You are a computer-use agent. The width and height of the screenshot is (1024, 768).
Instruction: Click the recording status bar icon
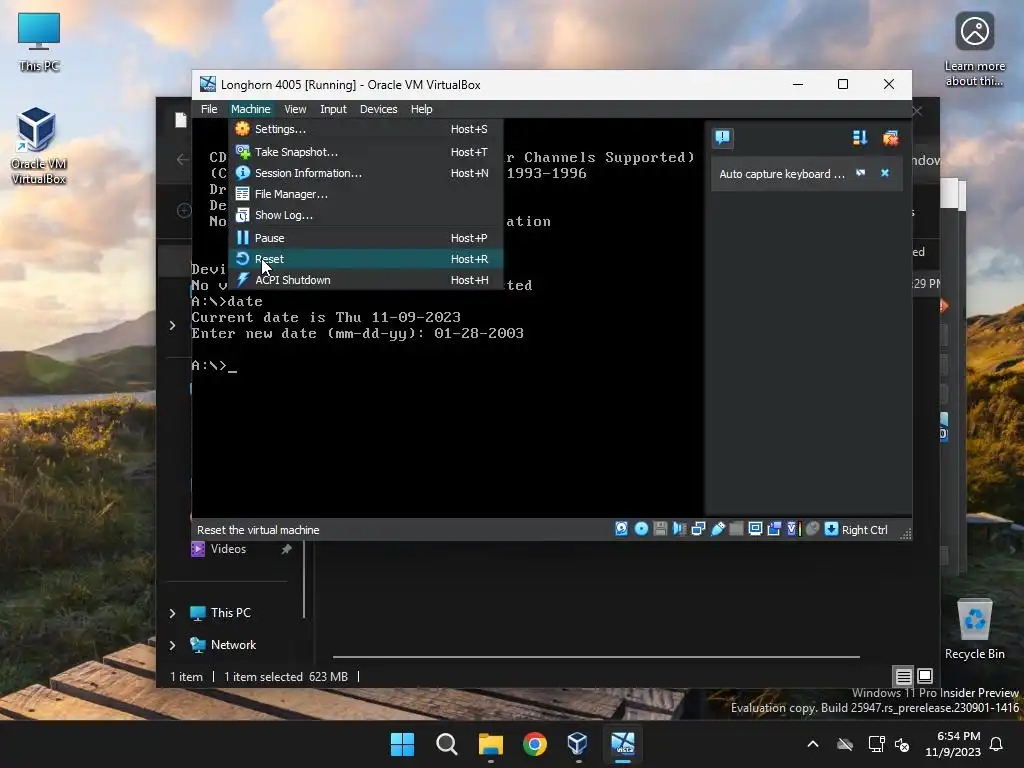(x=774, y=529)
